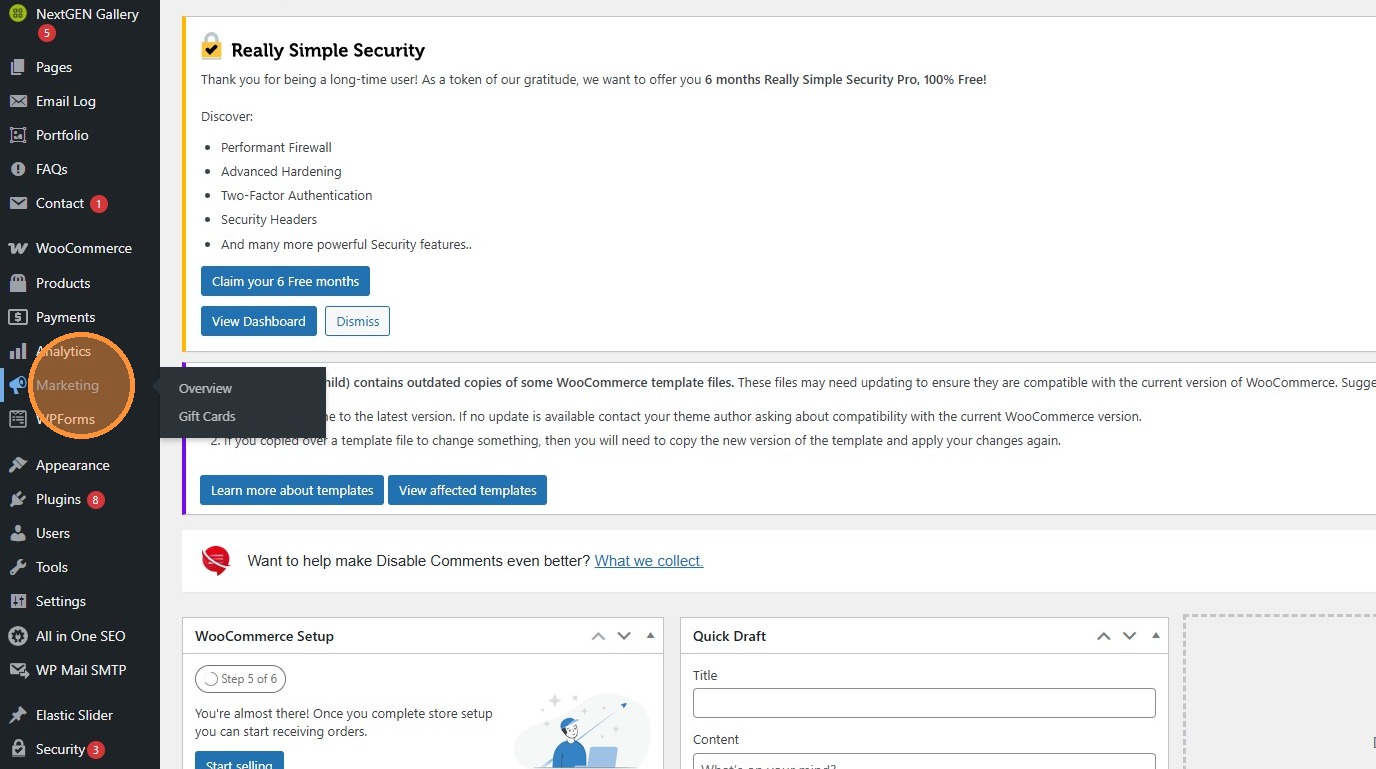Click the WooCommerce logo icon

pyautogui.click(x=17, y=248)
